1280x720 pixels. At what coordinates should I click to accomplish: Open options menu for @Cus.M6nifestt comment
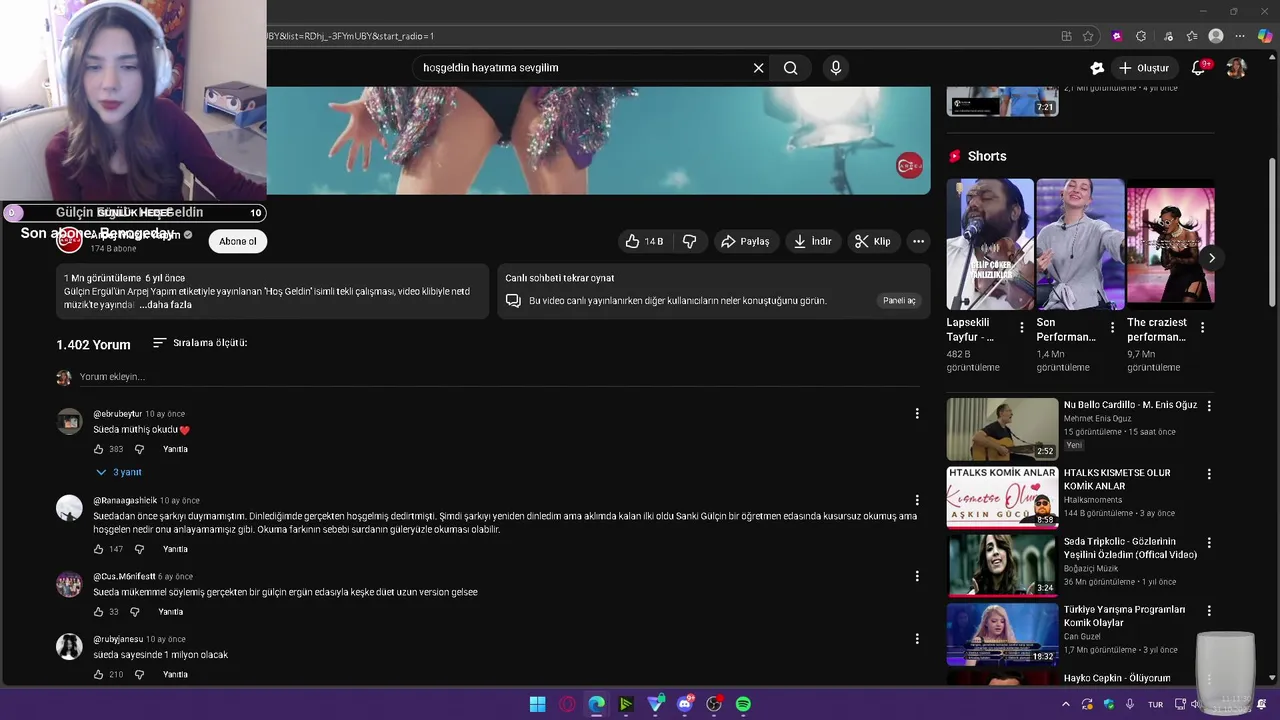pyautogui.click(x=917, y=576)
